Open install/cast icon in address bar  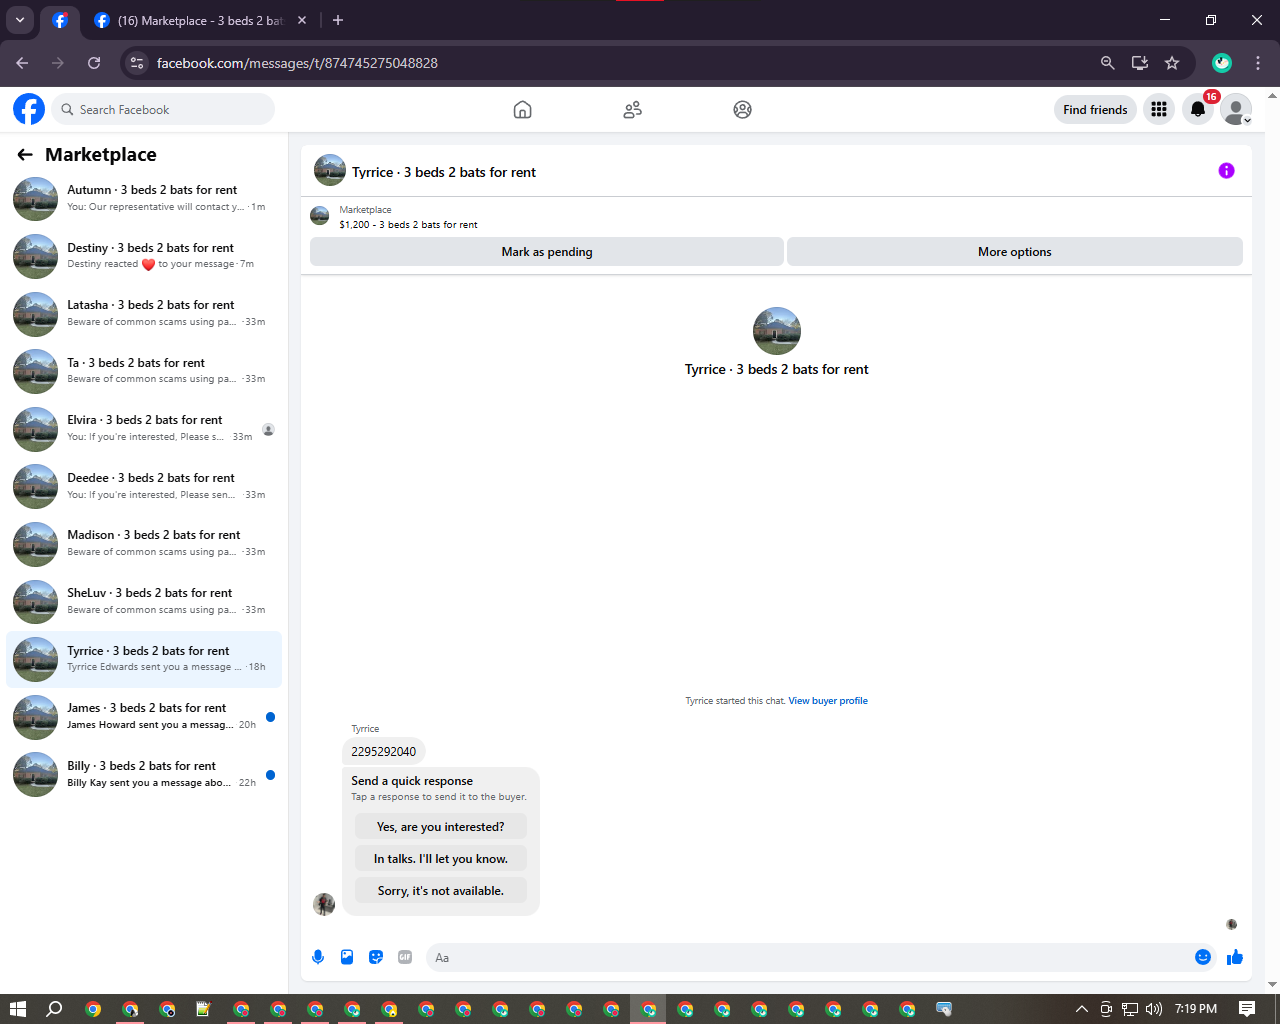click(1139, 63)
